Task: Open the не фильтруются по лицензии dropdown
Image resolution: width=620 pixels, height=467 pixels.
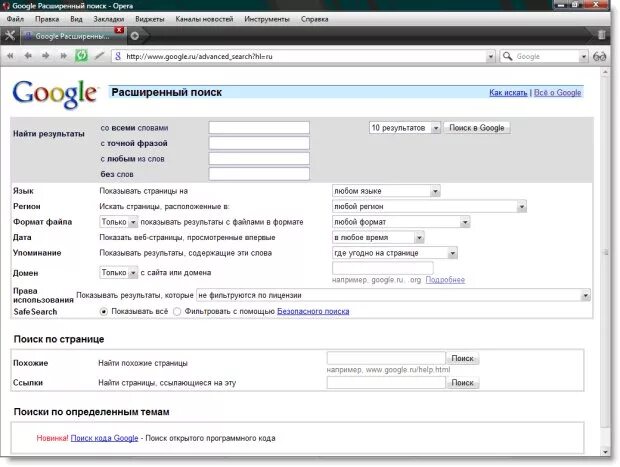Action: coord(393,295)
